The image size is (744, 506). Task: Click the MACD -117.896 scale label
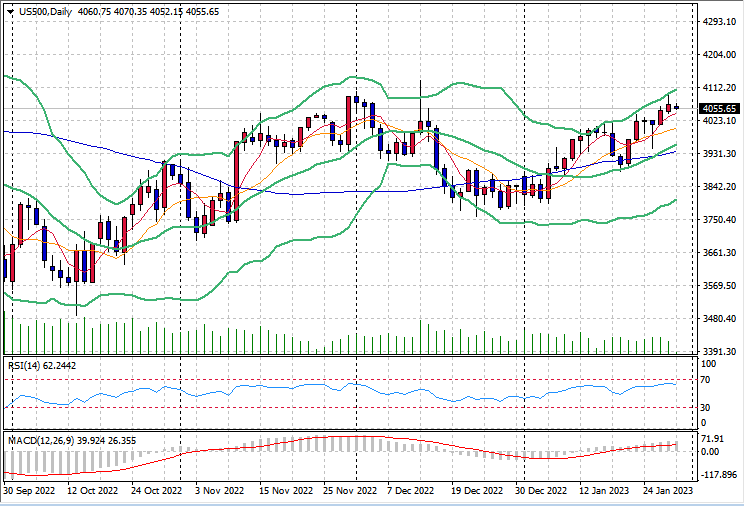[x=717, y=476]
